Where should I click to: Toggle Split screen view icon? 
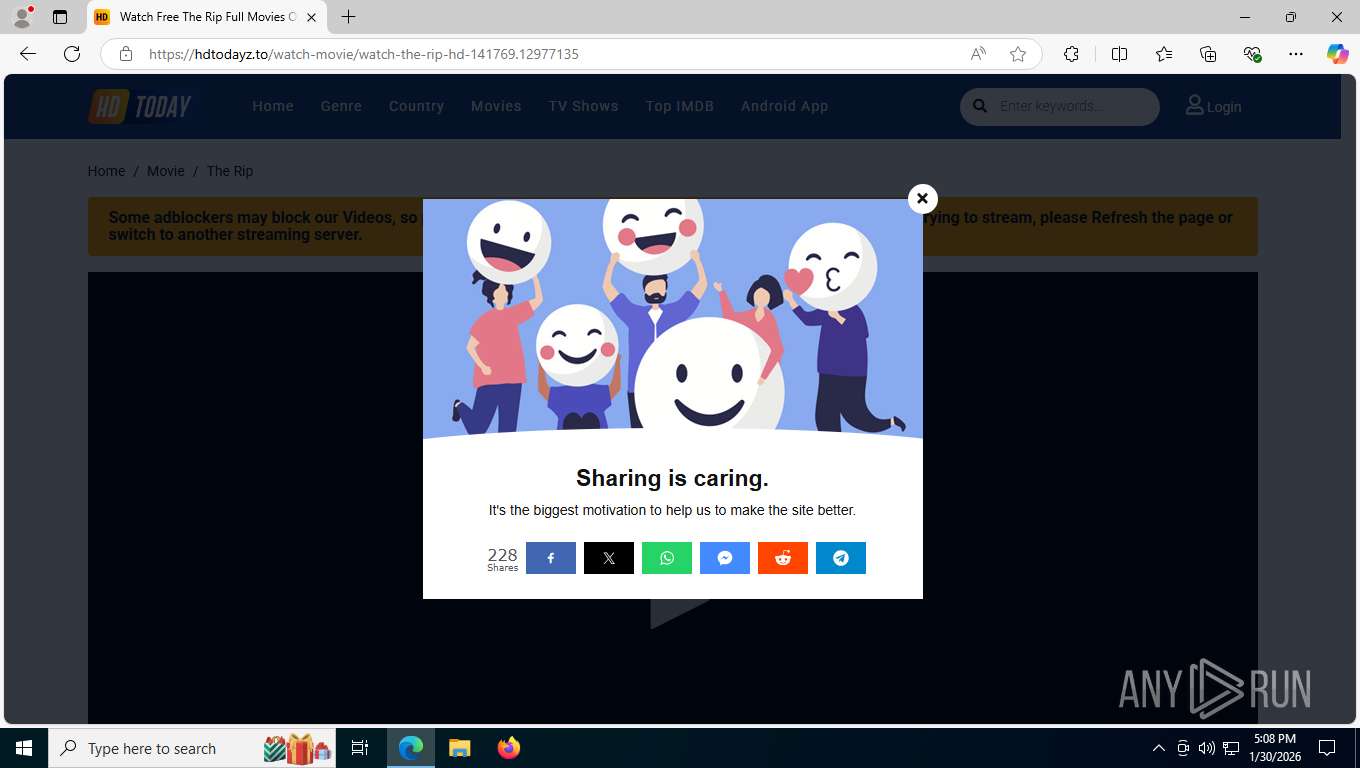click(x=1119, y=54)
